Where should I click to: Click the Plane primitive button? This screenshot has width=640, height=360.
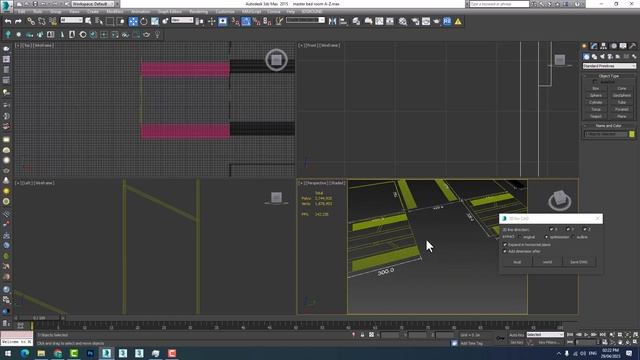click(x=622, y=116)
